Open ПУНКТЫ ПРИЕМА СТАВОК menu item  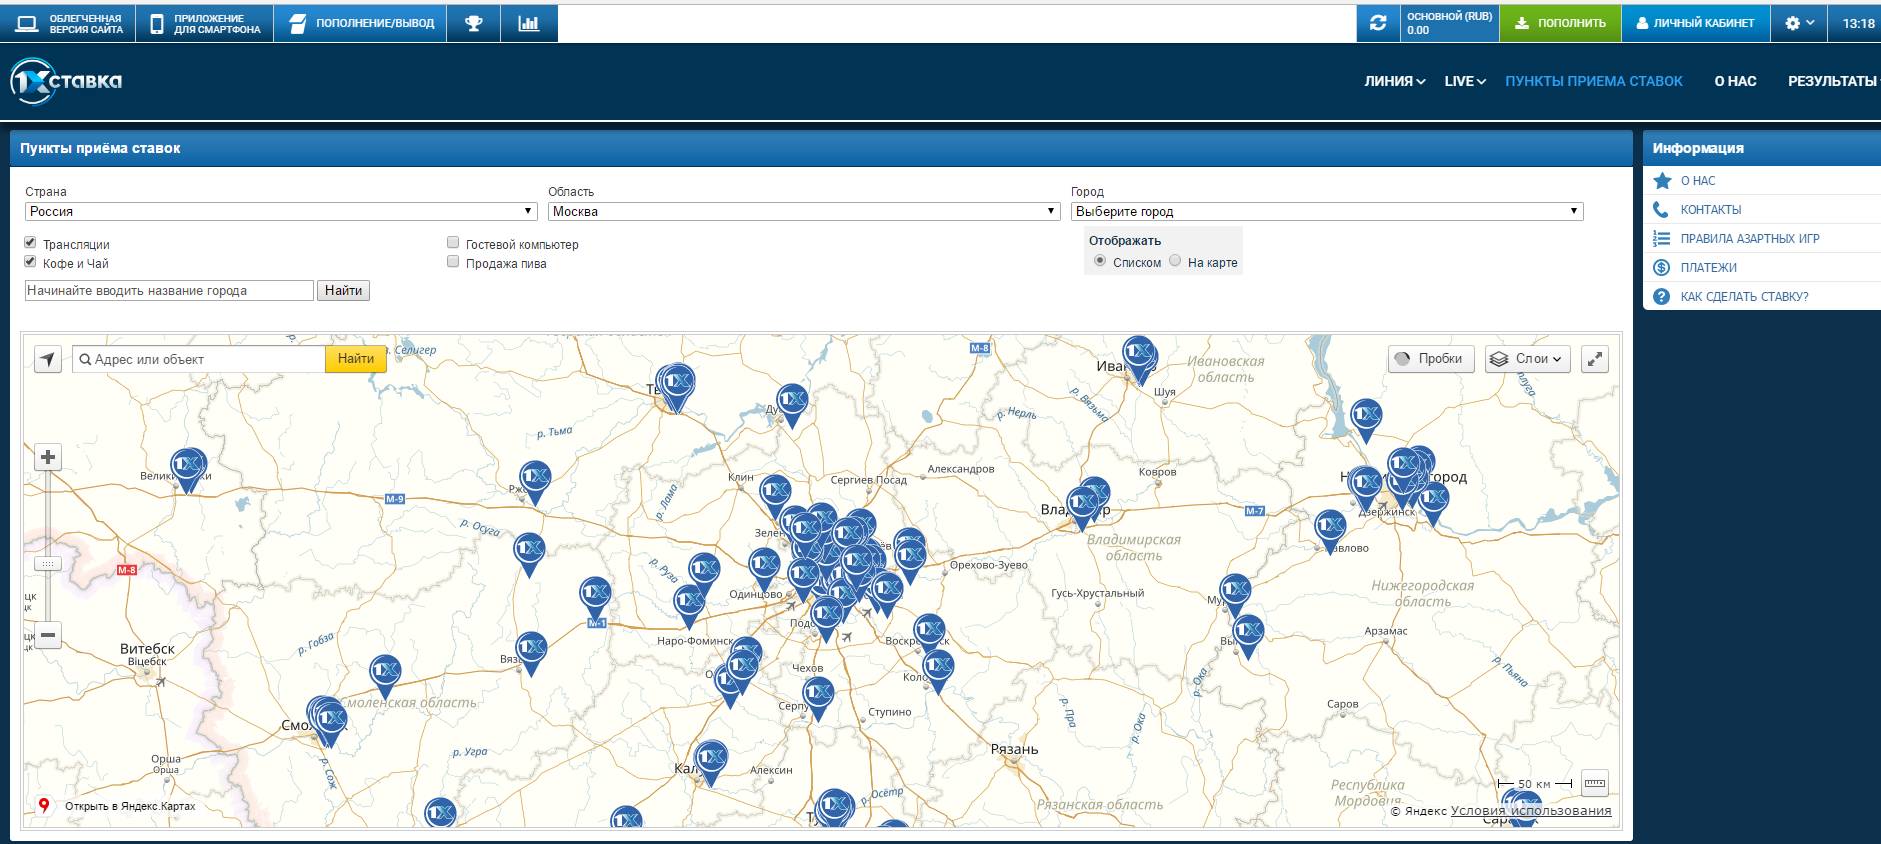1594,81
